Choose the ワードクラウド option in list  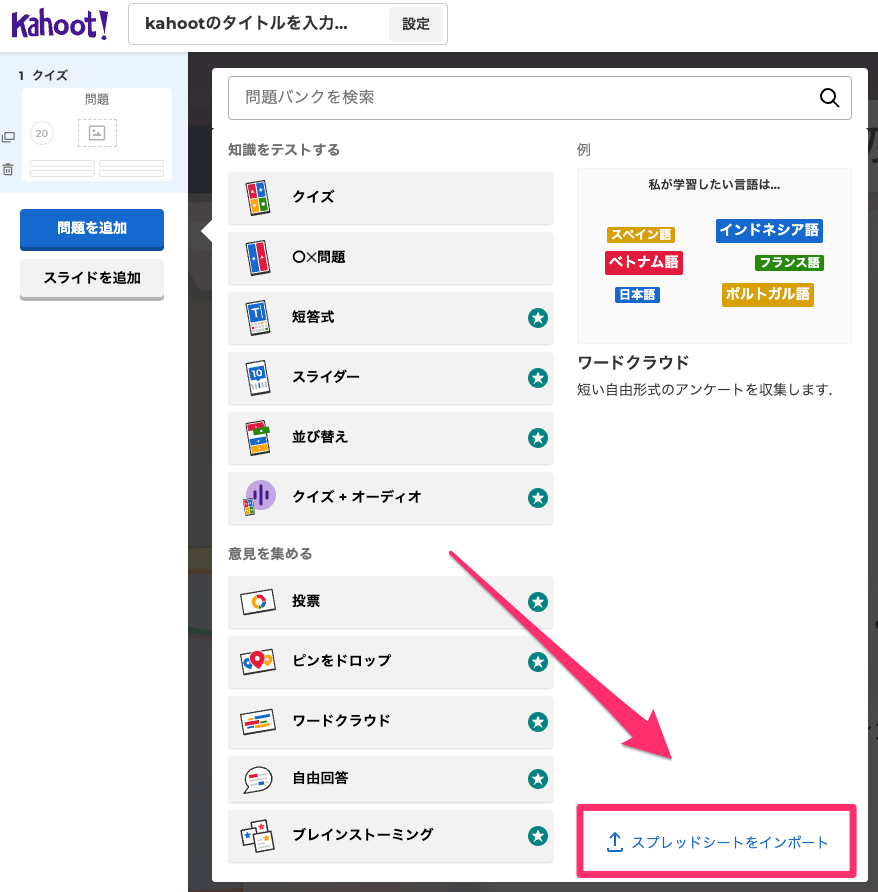tap(390, 722)
